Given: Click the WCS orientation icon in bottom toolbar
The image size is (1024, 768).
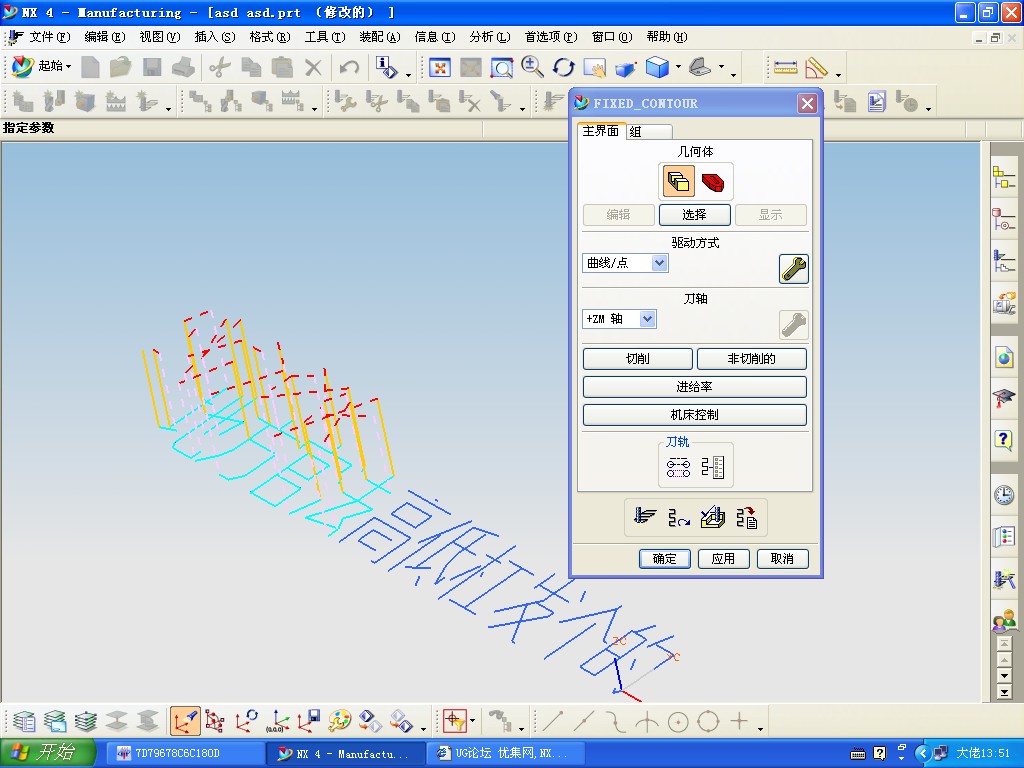Looking at the screenshot, I should [184, 721].
